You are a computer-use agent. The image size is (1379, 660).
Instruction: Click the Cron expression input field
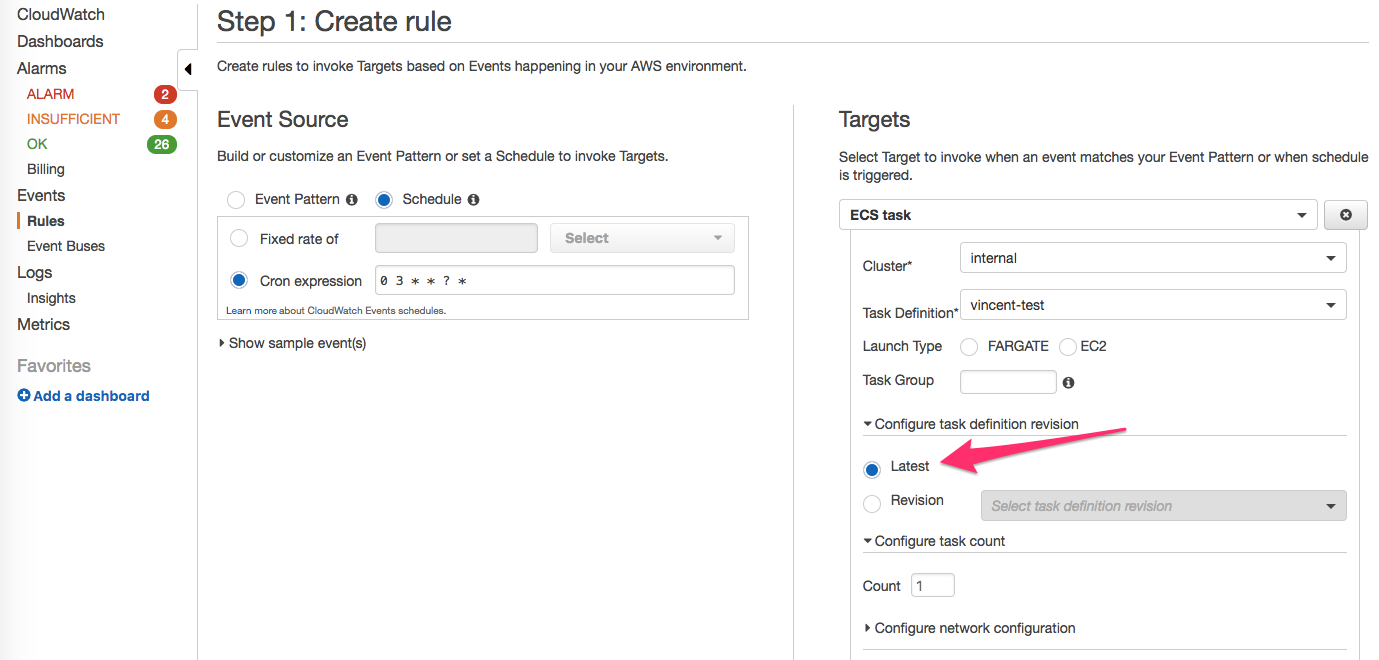pos(555,281)
